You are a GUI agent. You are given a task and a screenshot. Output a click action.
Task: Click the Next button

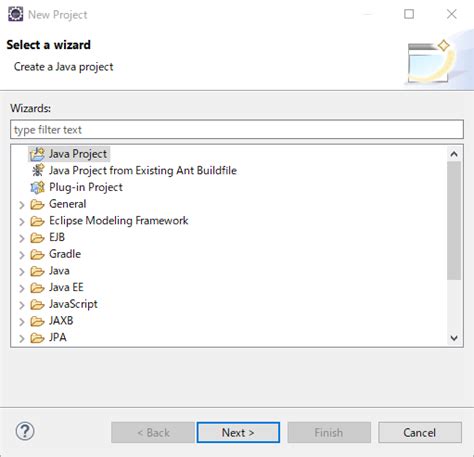click(x=238, y=432)
